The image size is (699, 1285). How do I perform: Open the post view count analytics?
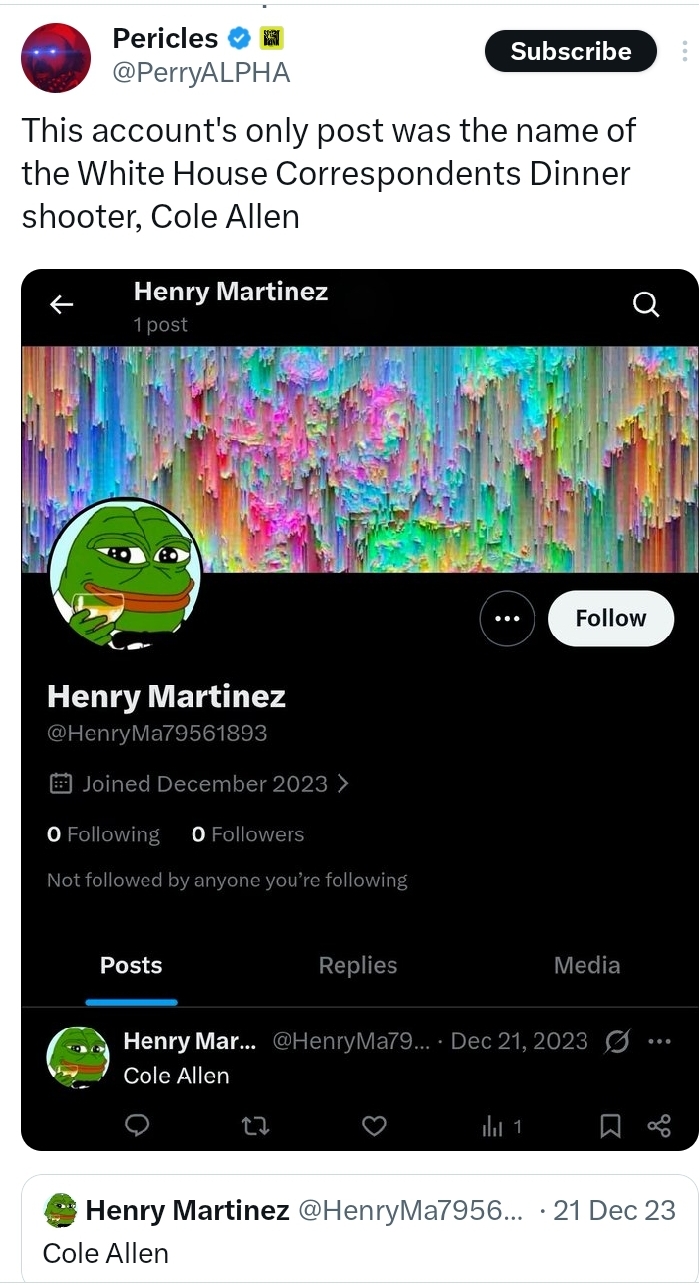click(x=501, y=1127)
